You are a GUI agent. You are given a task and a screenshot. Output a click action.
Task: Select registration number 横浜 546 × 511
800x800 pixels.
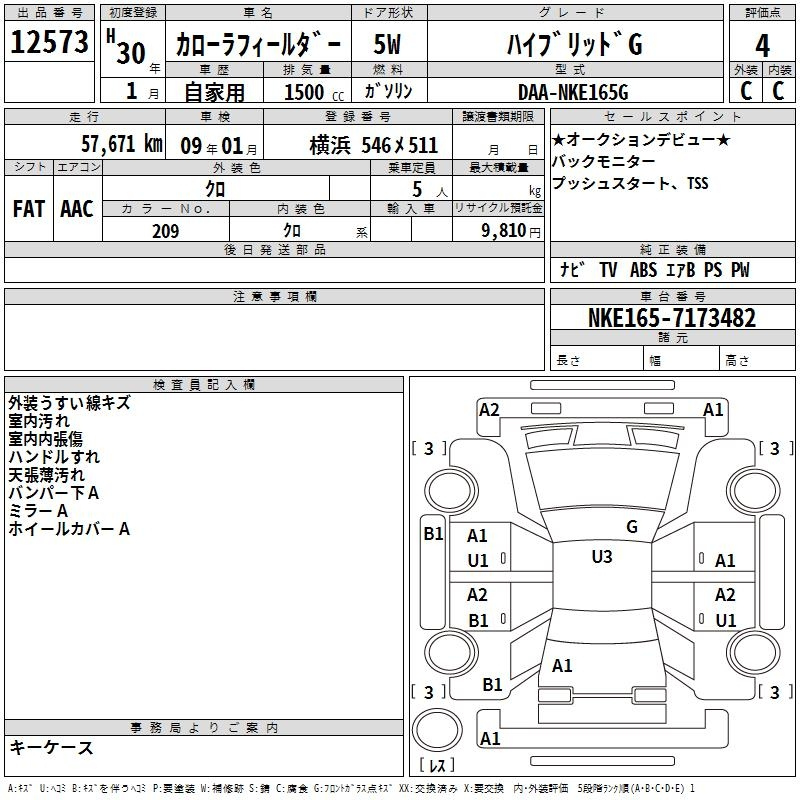[x=373, y=145]
